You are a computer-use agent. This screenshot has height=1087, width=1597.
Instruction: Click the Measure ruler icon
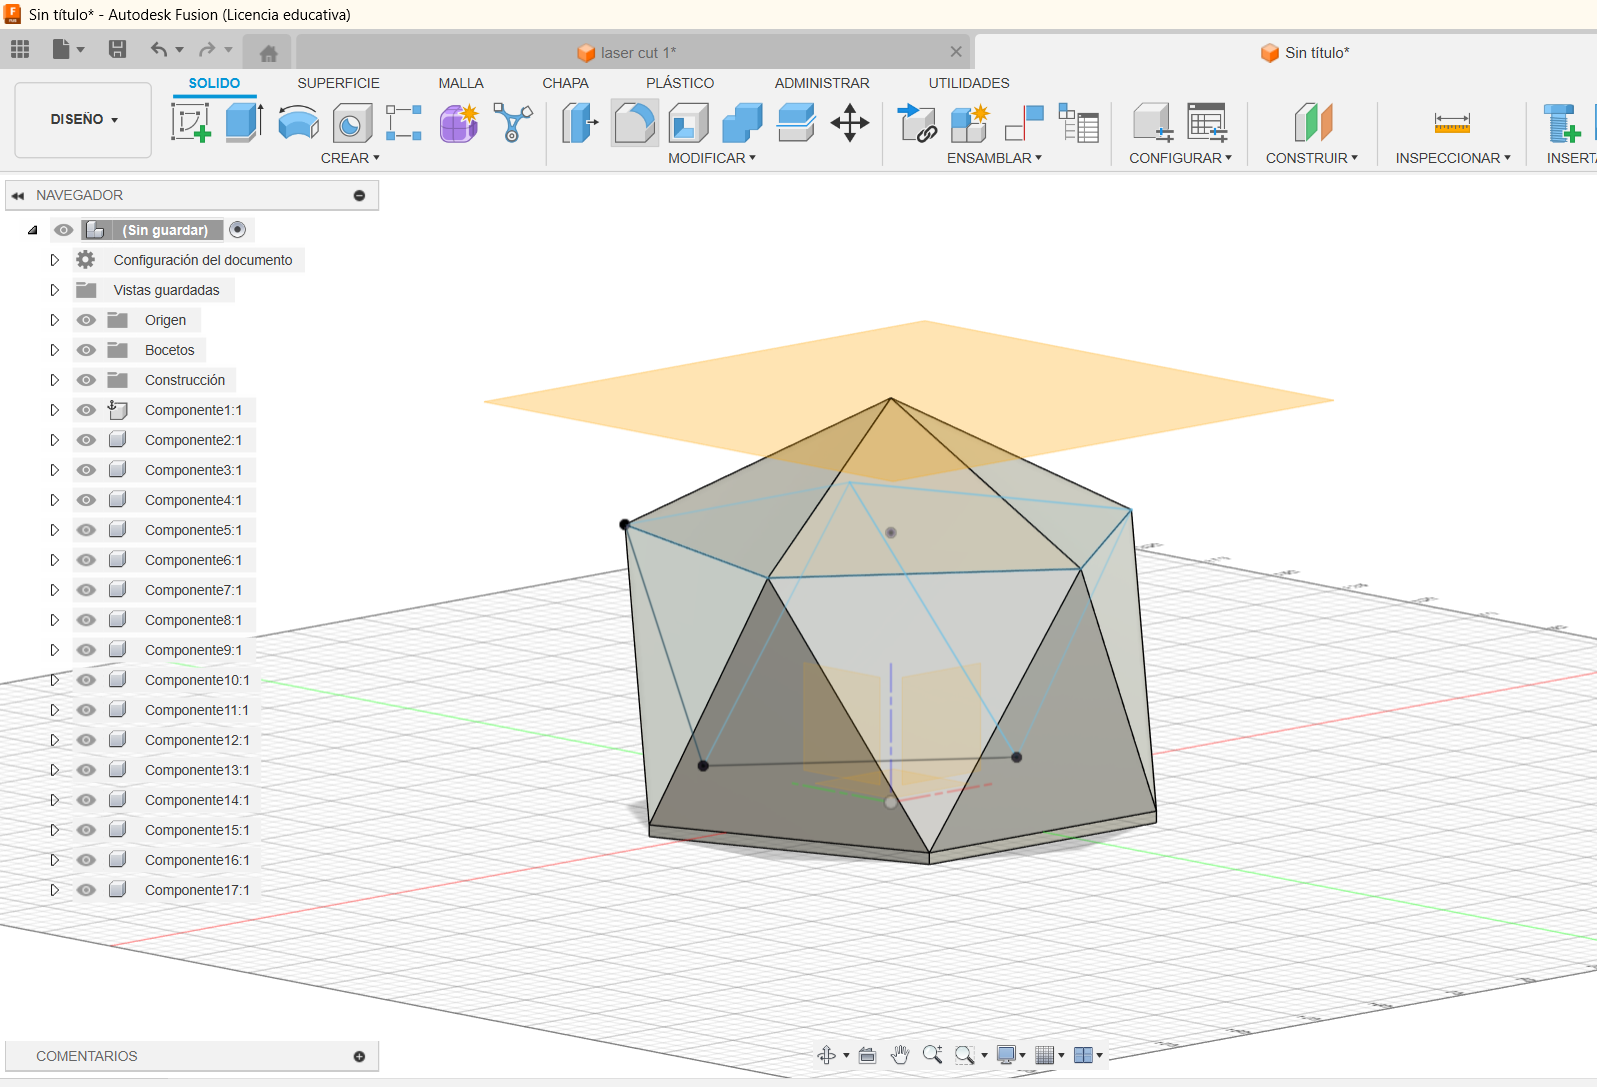tap(1451, 123)
